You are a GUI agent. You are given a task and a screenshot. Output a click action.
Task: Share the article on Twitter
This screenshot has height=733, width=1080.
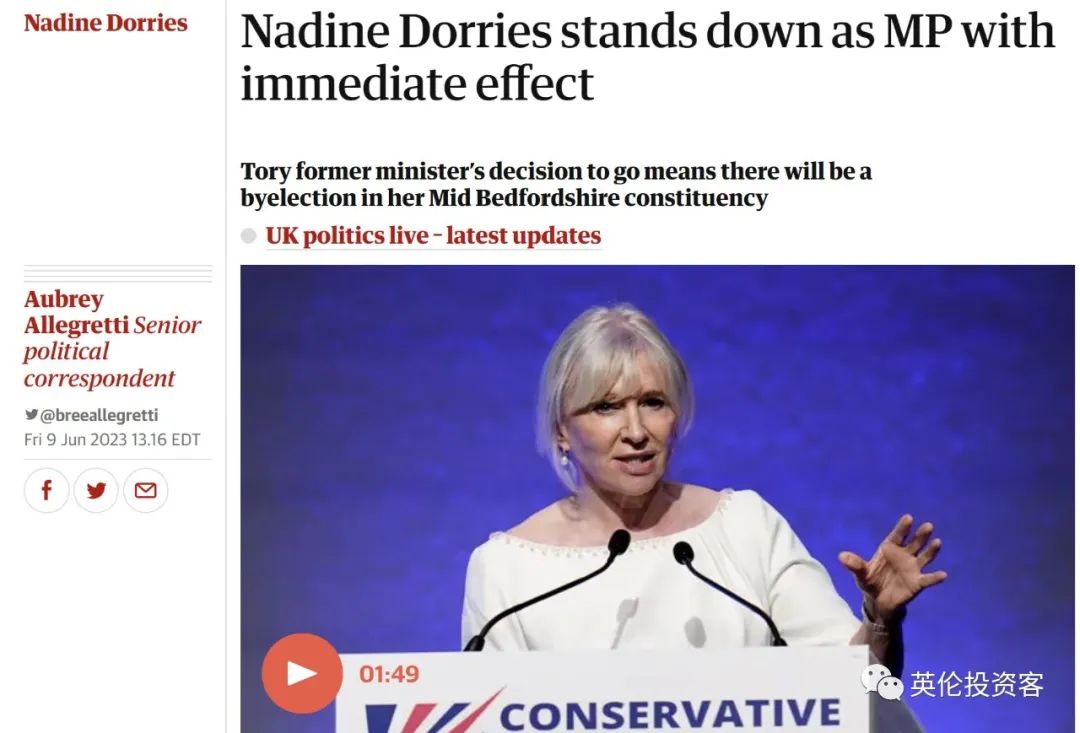pyautogui.click(x=96, y=490)
